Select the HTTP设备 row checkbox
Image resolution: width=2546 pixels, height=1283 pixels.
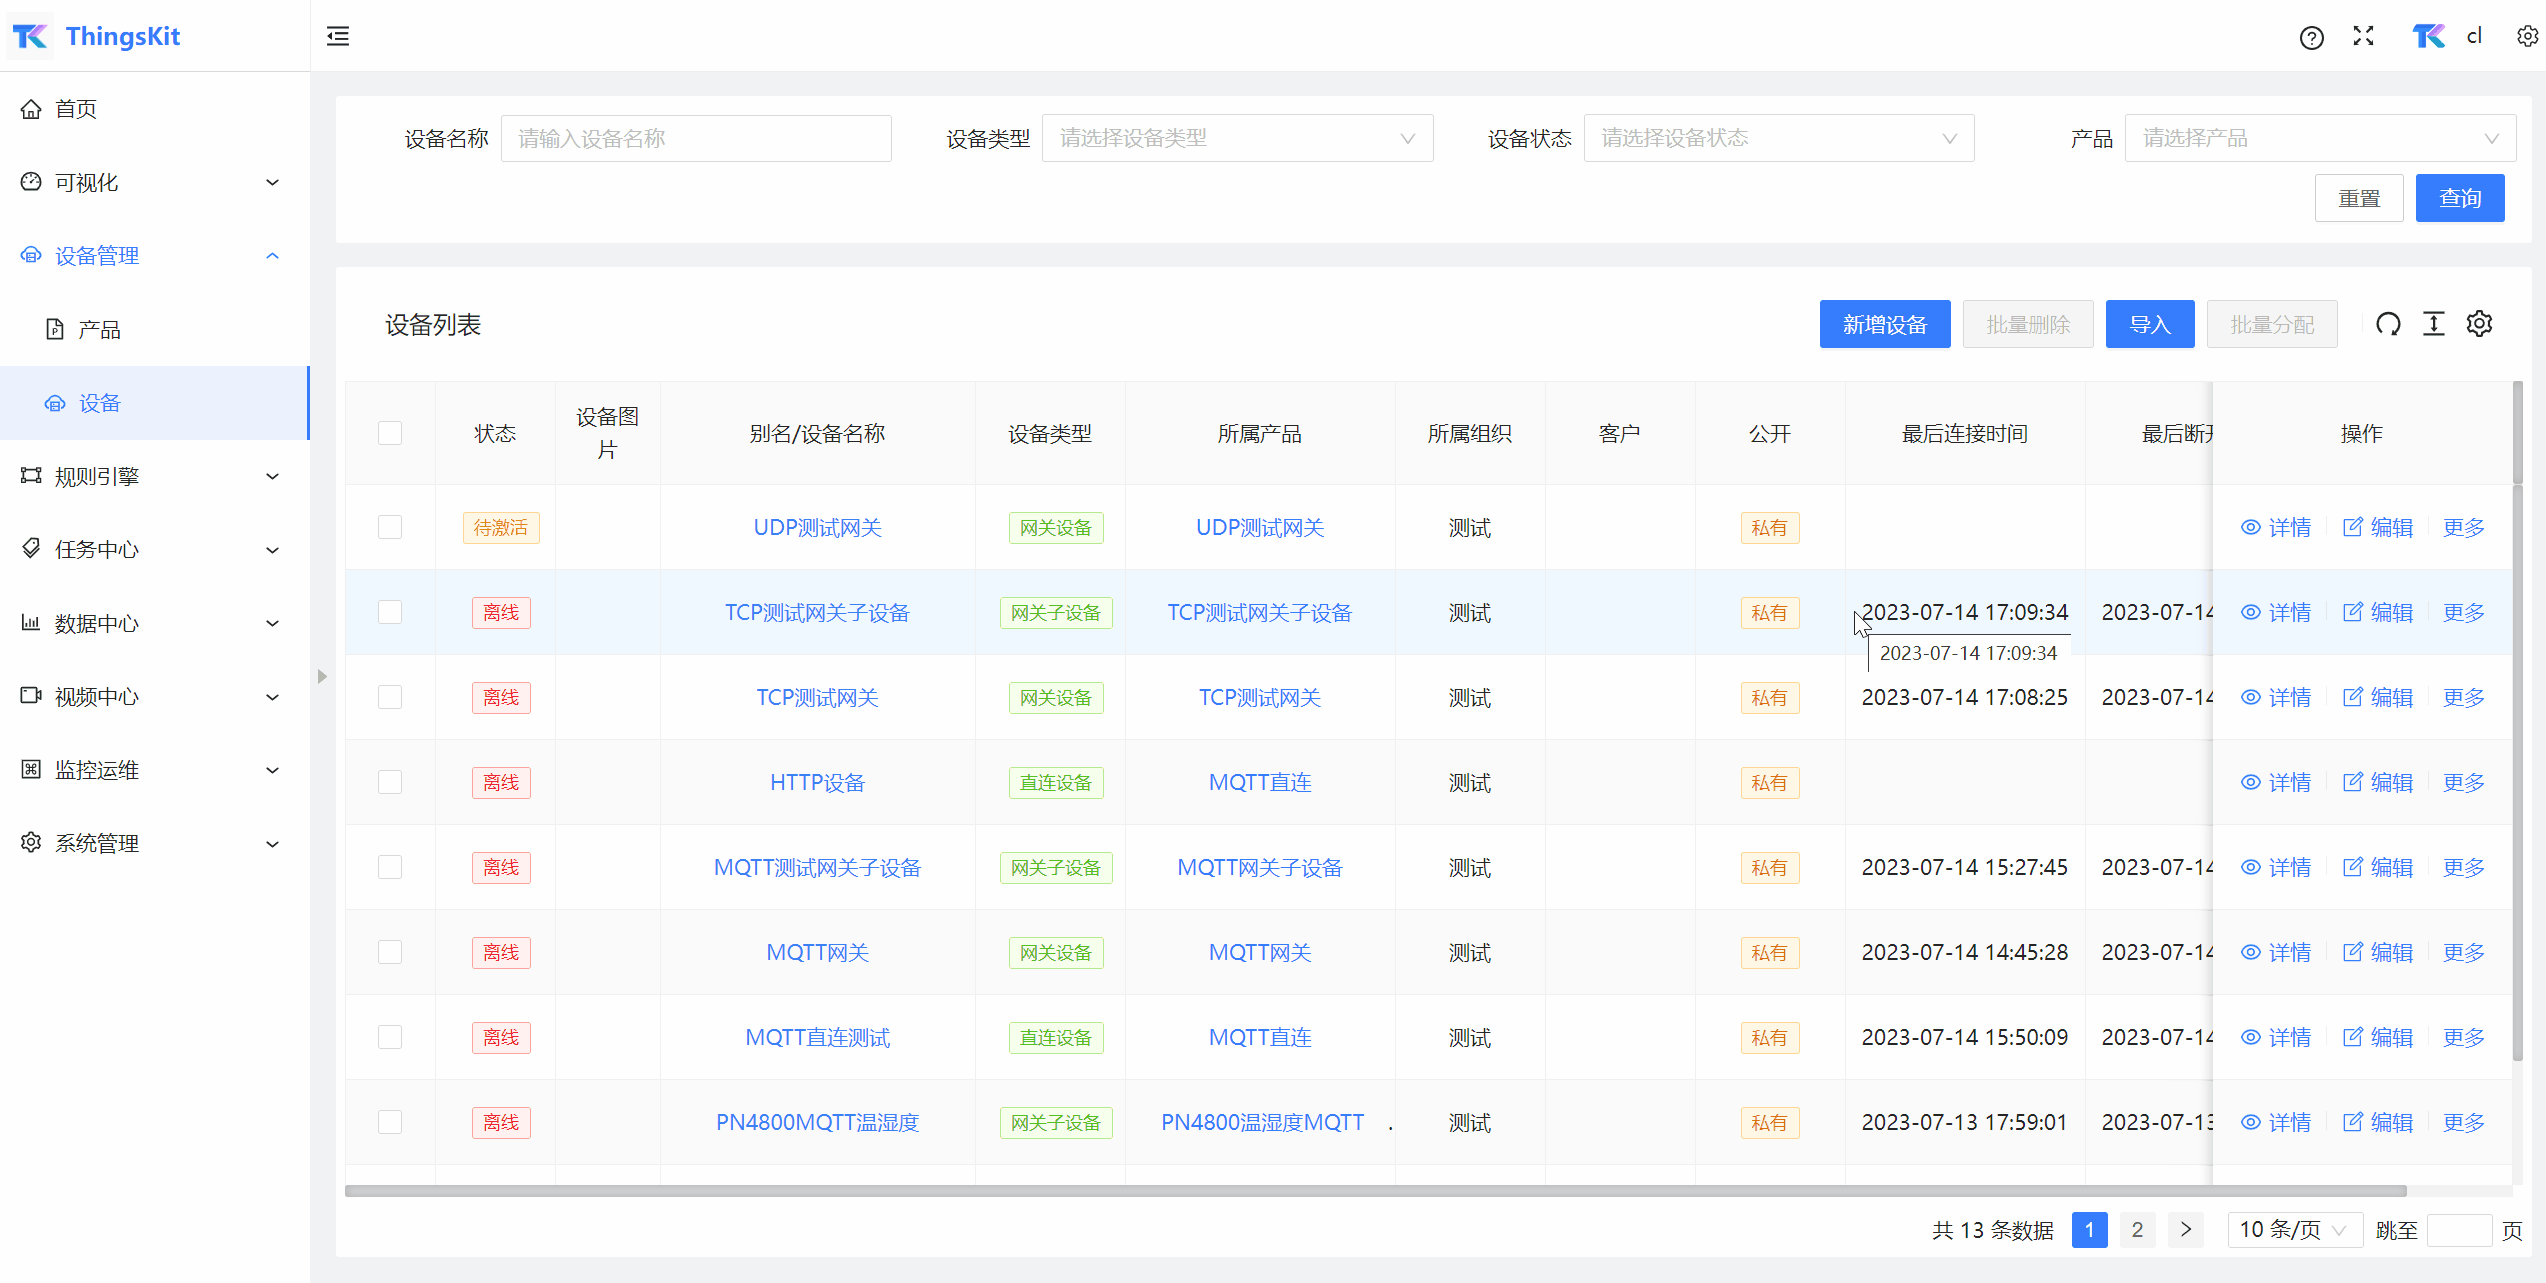(x=390, y=782)
